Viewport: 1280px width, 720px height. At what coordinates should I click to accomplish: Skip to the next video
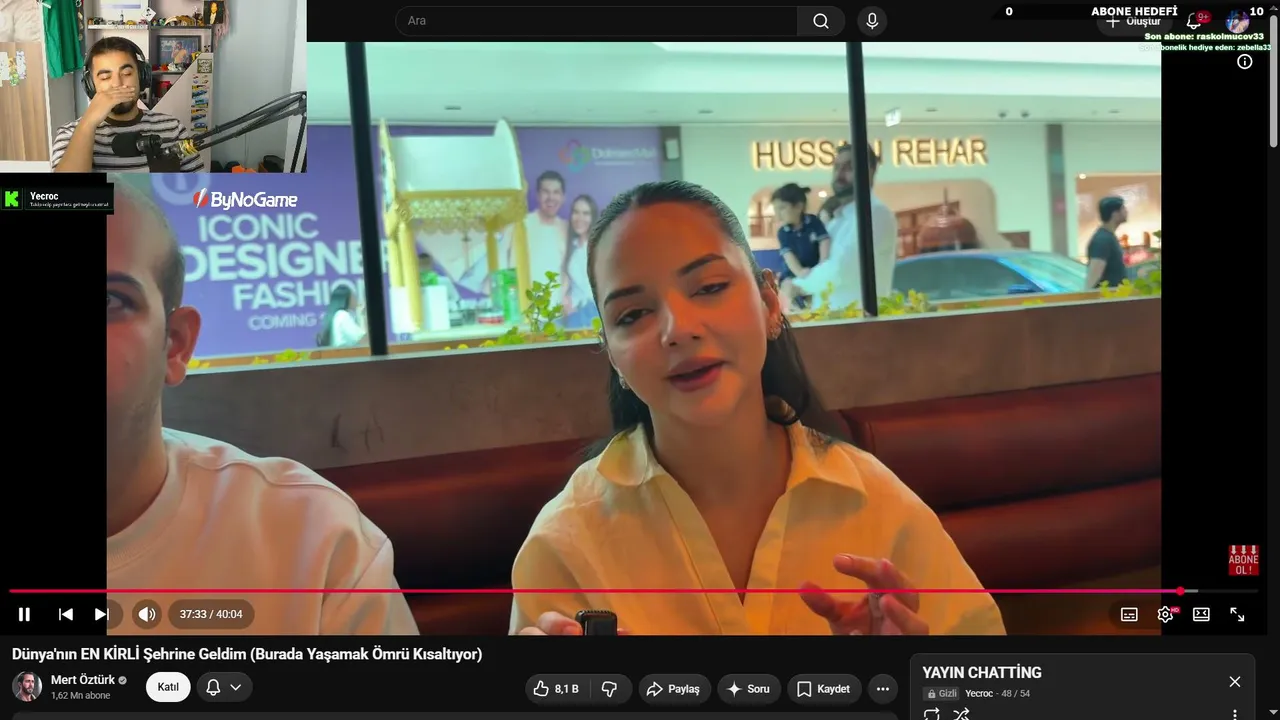(101, 614)
